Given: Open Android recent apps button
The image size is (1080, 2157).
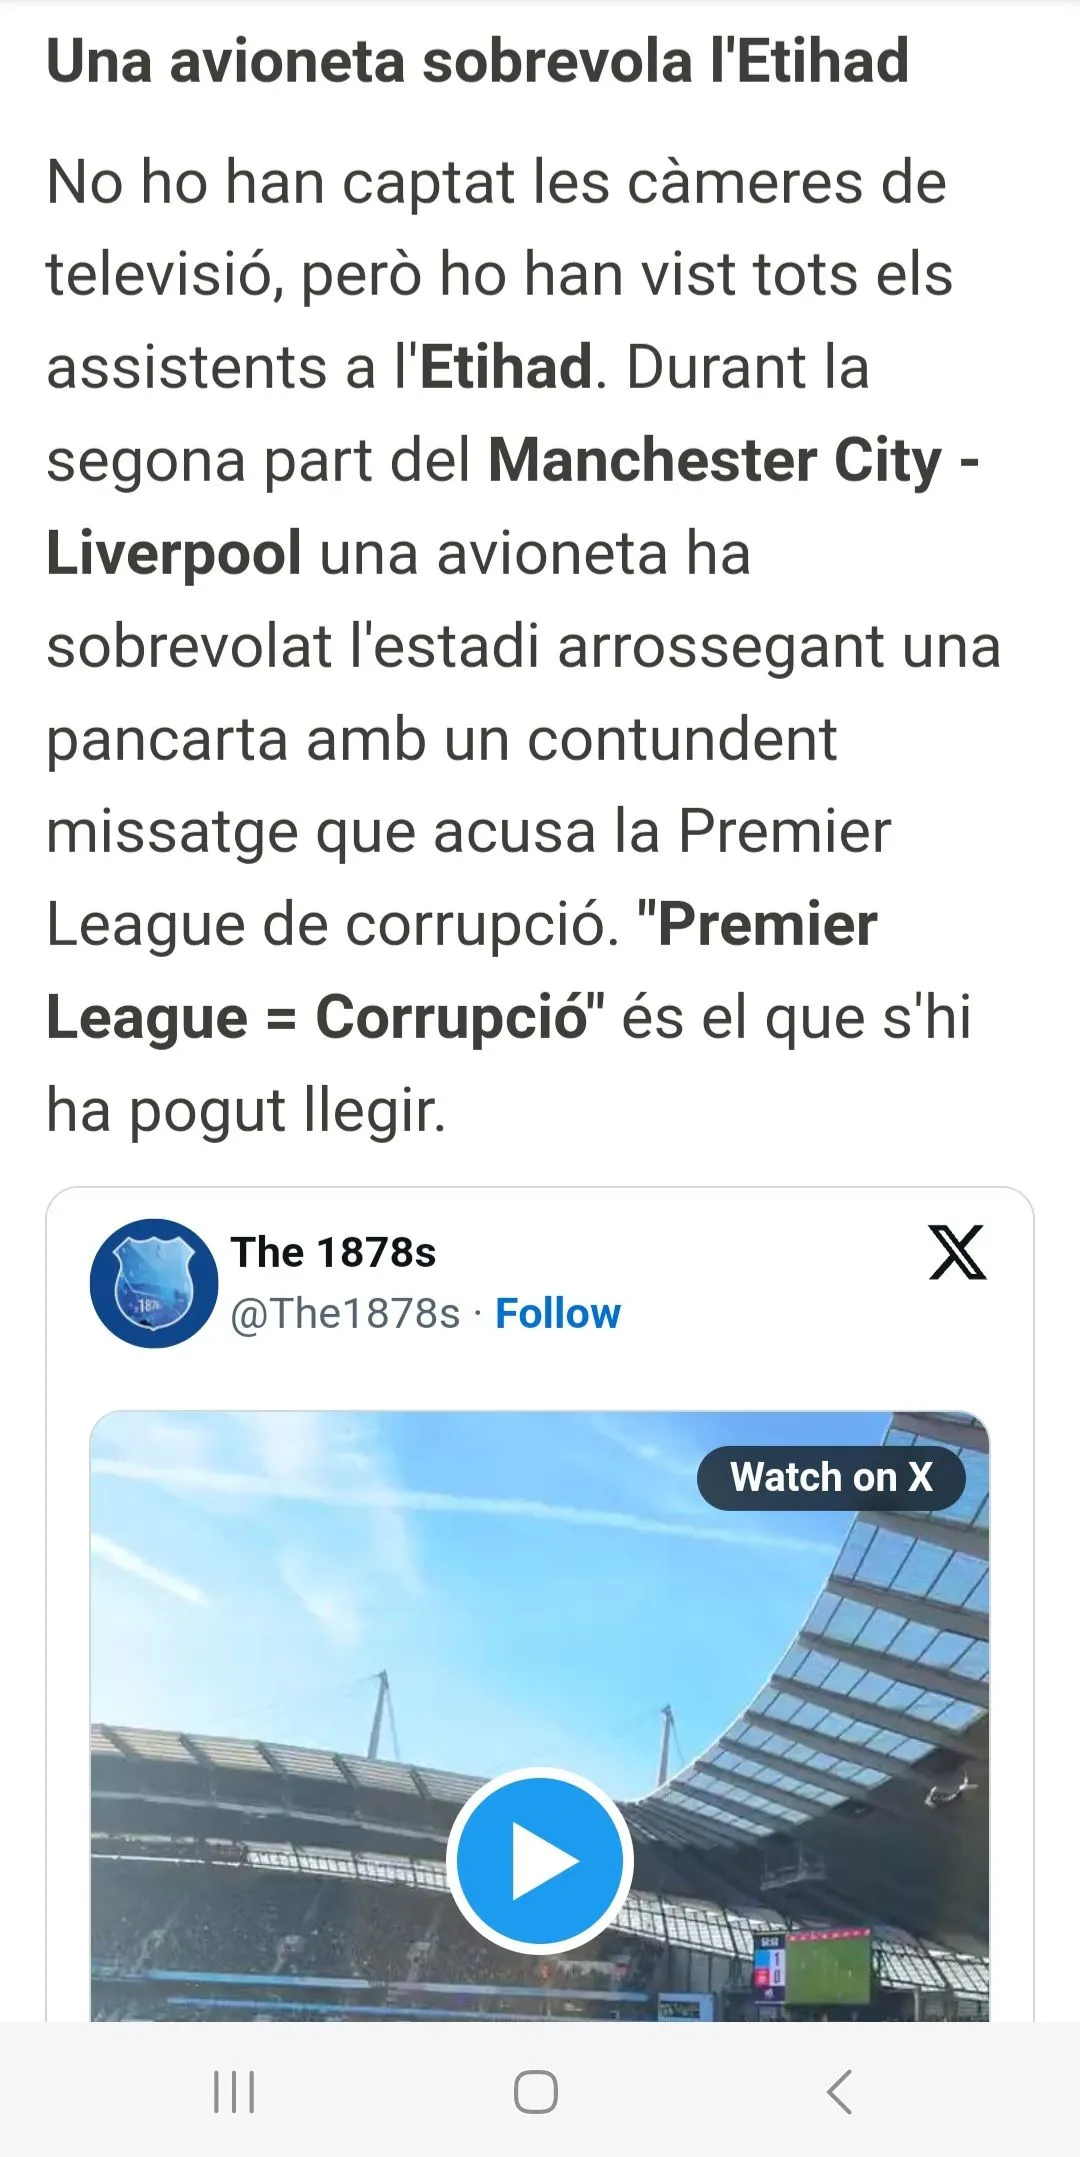Looking at the screenshot, I should [234, 2092].
